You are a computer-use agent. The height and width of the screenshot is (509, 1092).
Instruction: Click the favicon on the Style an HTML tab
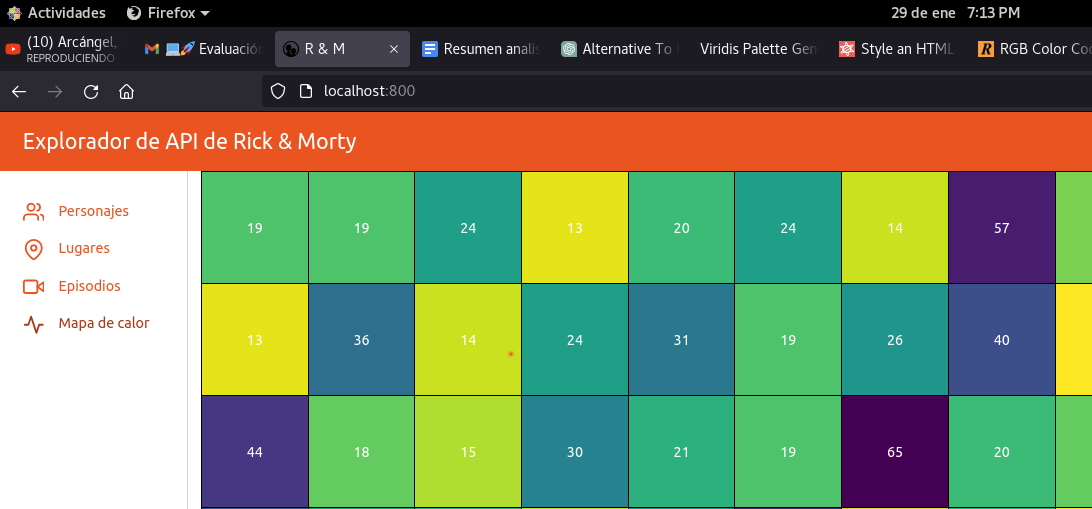click(x=847, y=49)
